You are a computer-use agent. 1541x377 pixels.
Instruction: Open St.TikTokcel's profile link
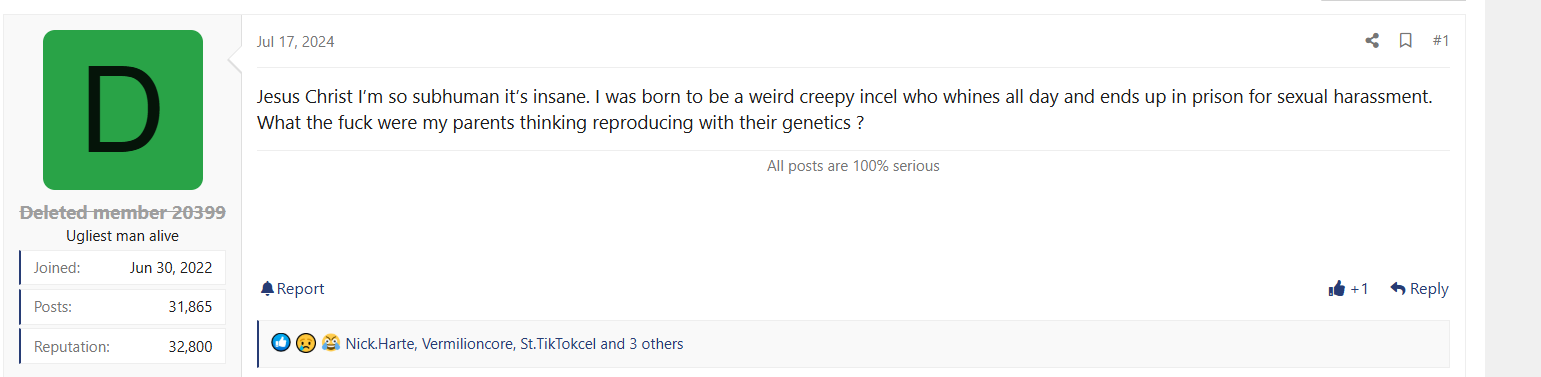coord(557,344)
